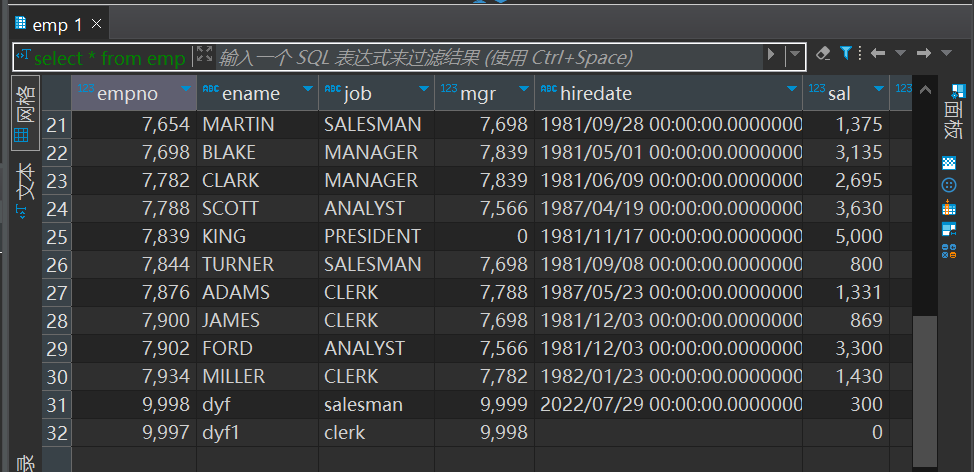The width and height of the screenshot is (974, 472).
Task: Open the custom filter funnel icon
Action: [845, 53]
